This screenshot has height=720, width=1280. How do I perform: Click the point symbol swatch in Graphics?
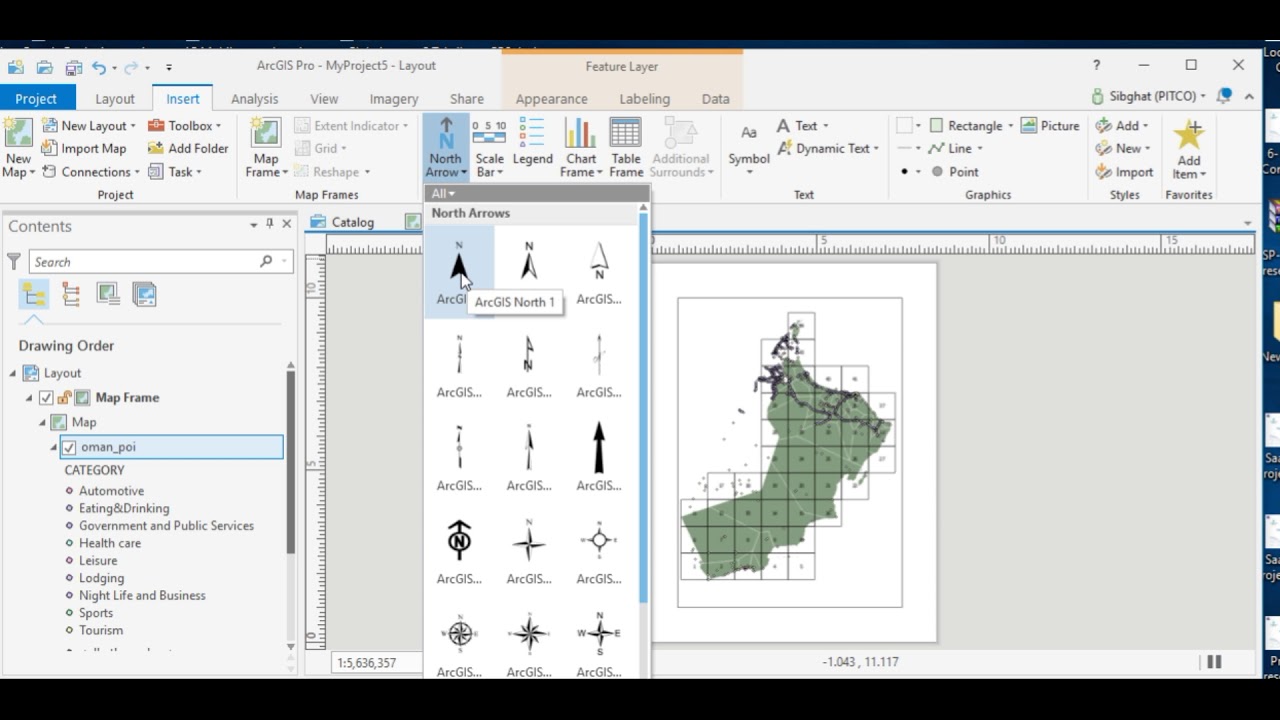tap(905, 172)
